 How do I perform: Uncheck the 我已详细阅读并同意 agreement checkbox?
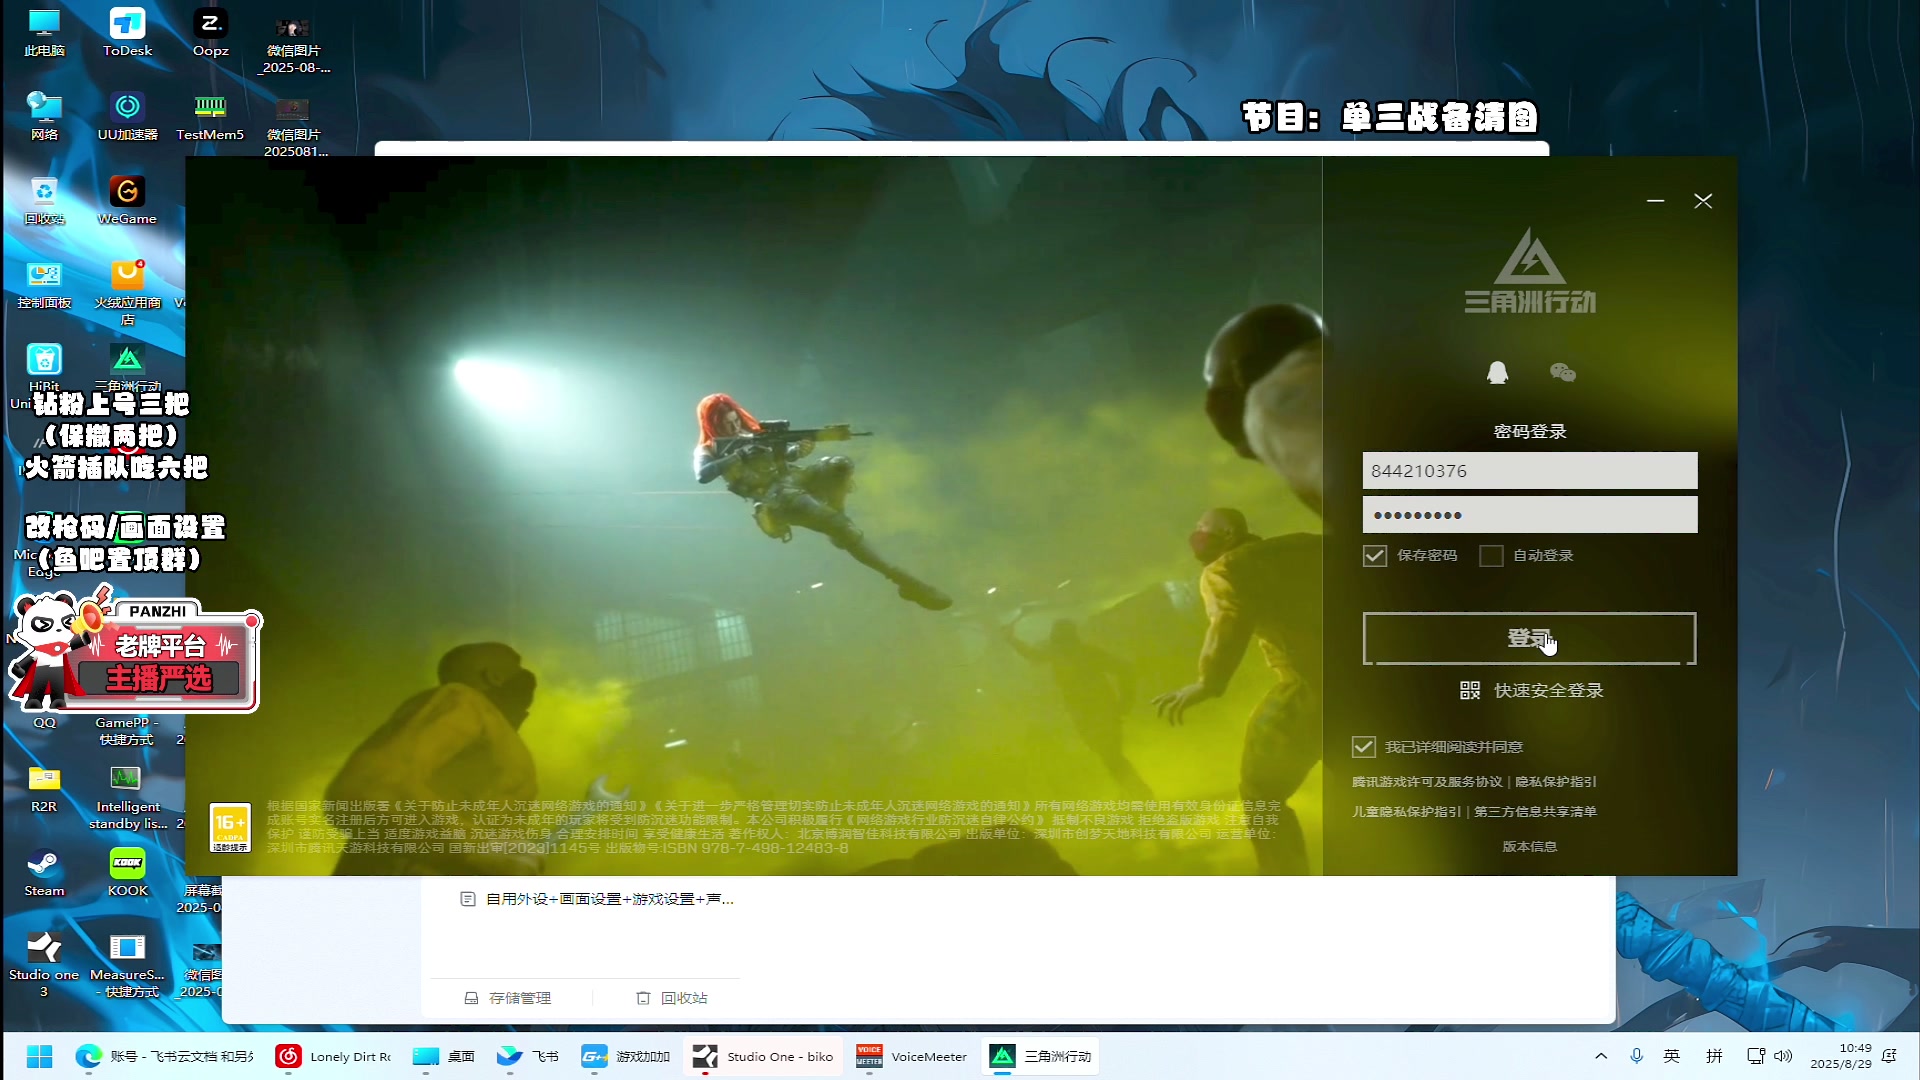click(x=1363, y=747)
